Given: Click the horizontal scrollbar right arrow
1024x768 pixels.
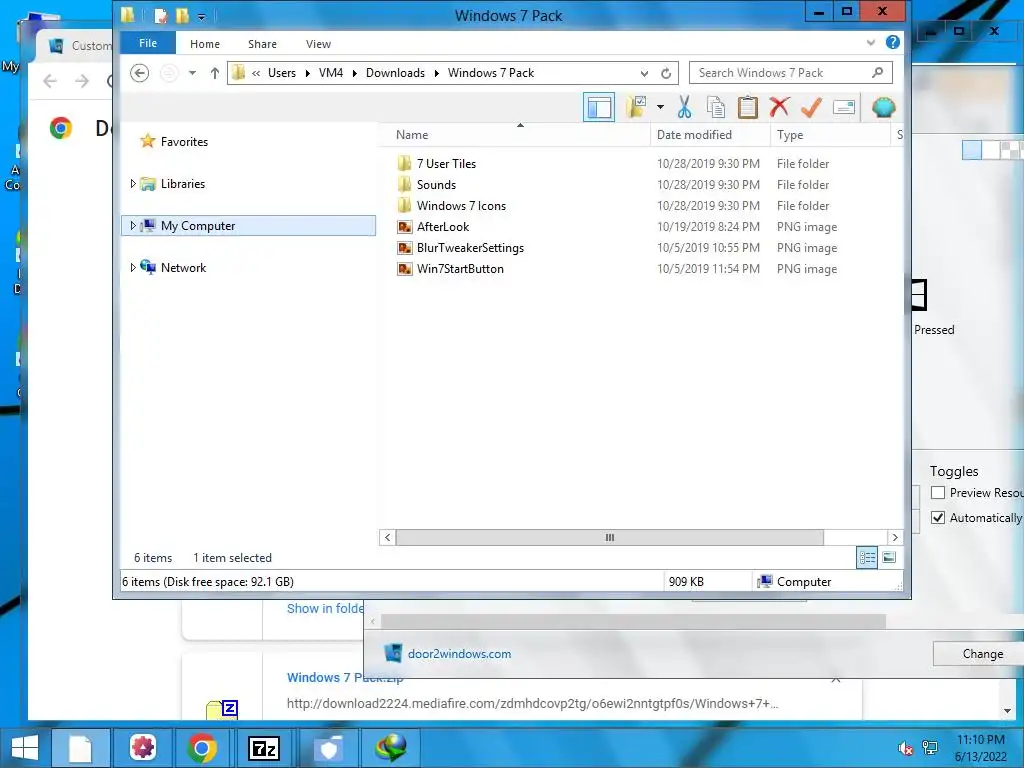Looking at the screenshot, I should (895, 537).
